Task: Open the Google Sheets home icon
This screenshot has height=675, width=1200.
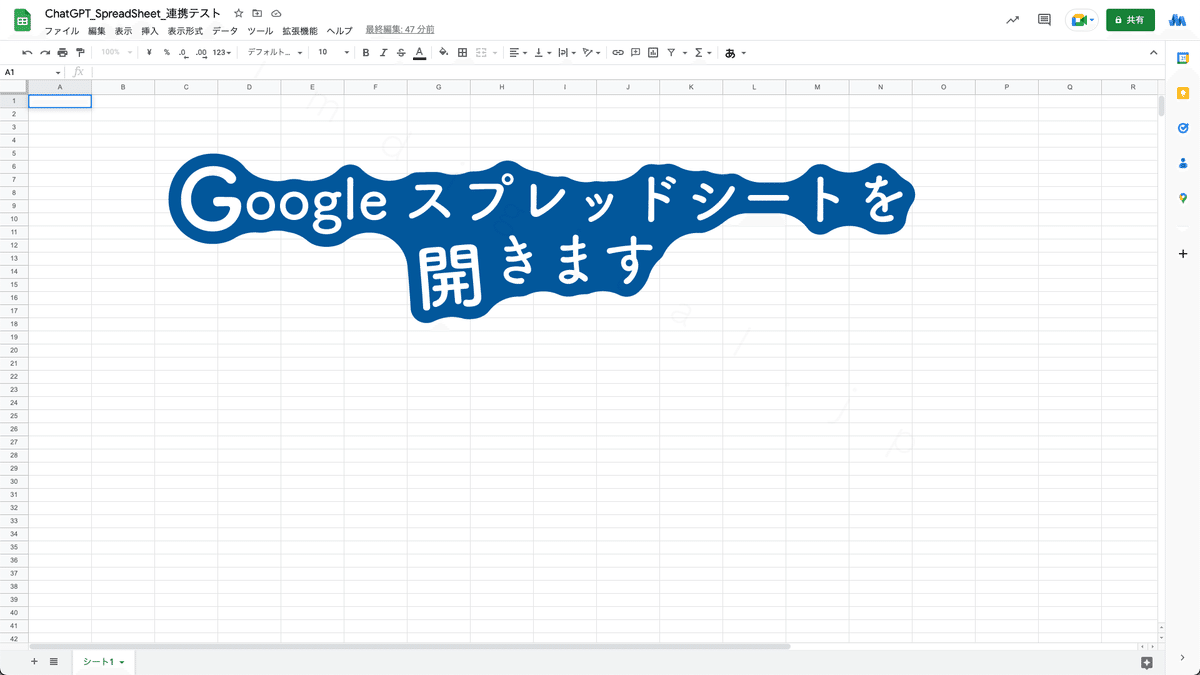Action: pyautogui.click(x=23, y=20)
